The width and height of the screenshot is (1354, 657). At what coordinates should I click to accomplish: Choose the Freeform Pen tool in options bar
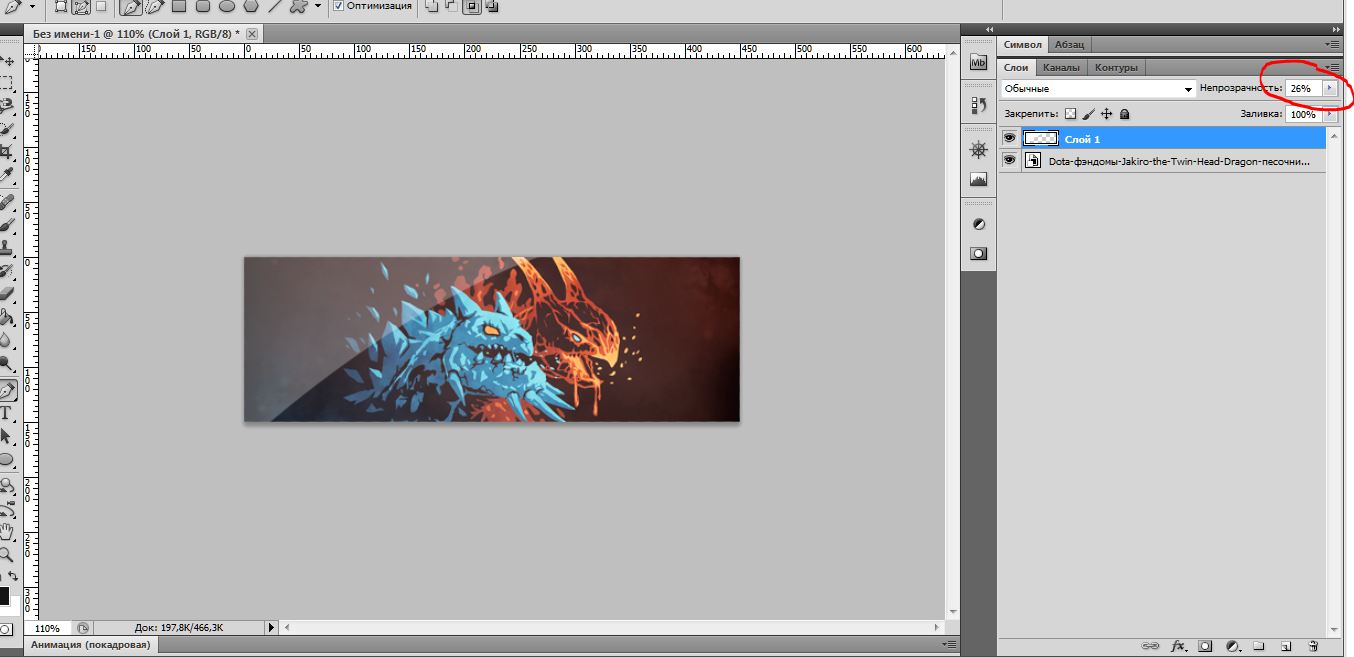155,6
